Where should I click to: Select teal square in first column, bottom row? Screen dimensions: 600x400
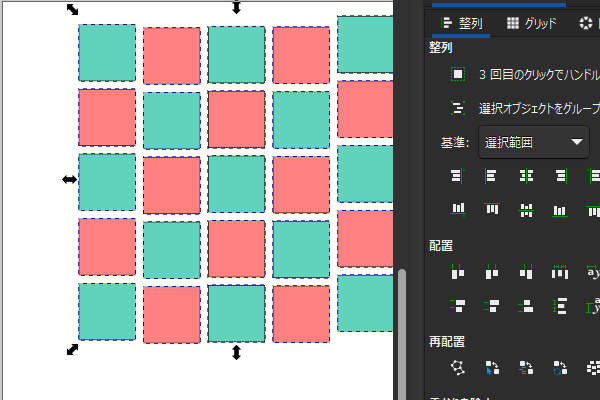(x=107, y=312)
